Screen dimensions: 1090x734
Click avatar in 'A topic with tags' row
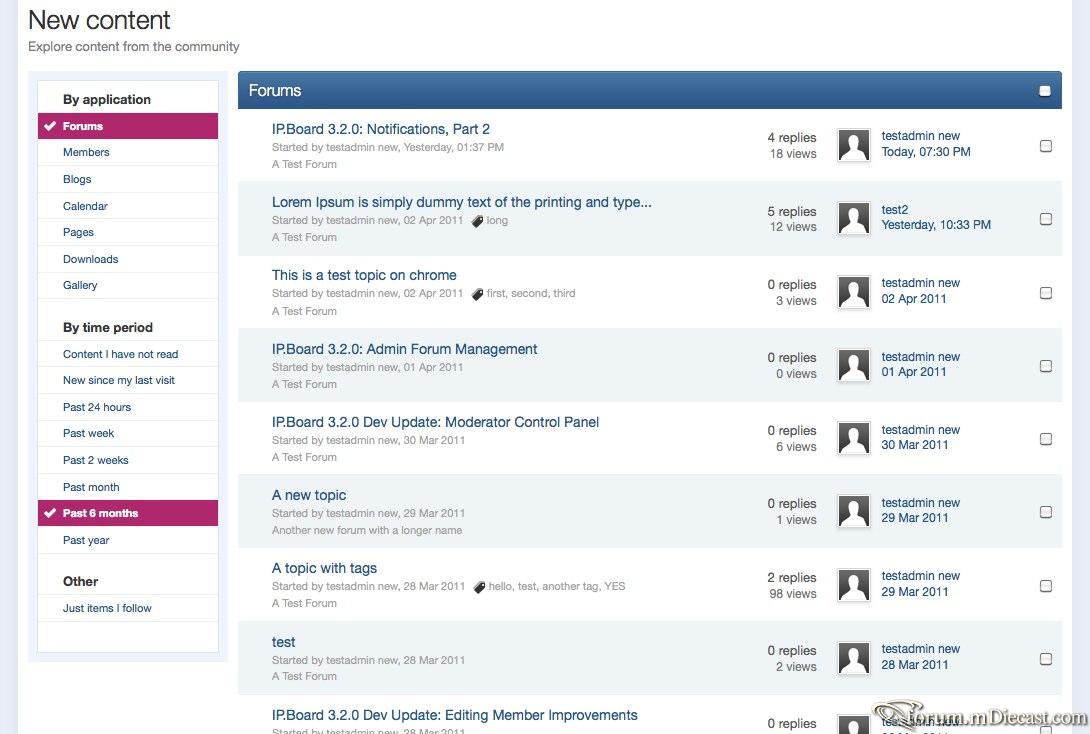854,585
